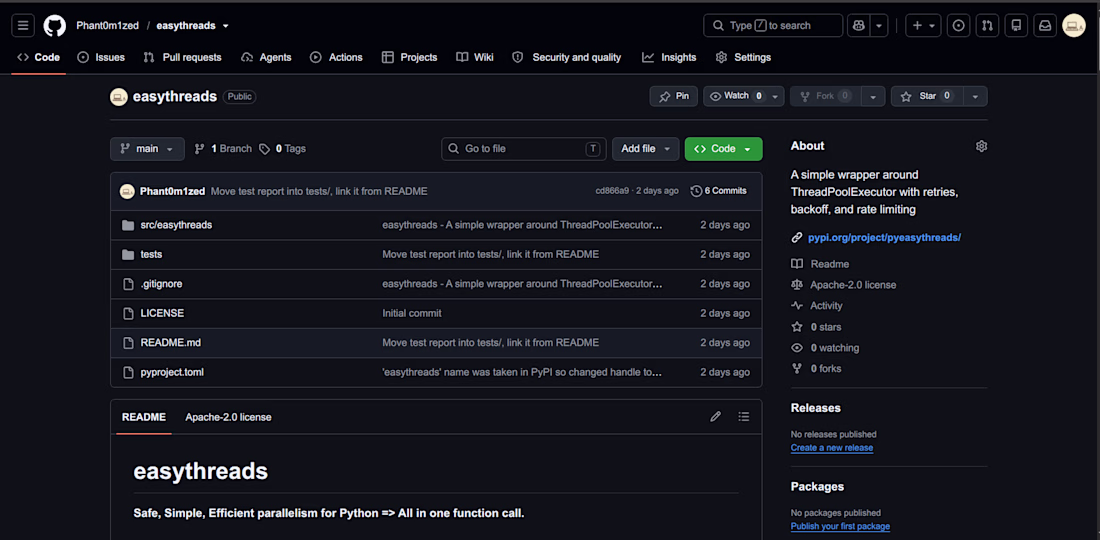Expand the Copilot dropdown arrow
The width and height of the screenshot is (1100, 540).
(879, 26)
